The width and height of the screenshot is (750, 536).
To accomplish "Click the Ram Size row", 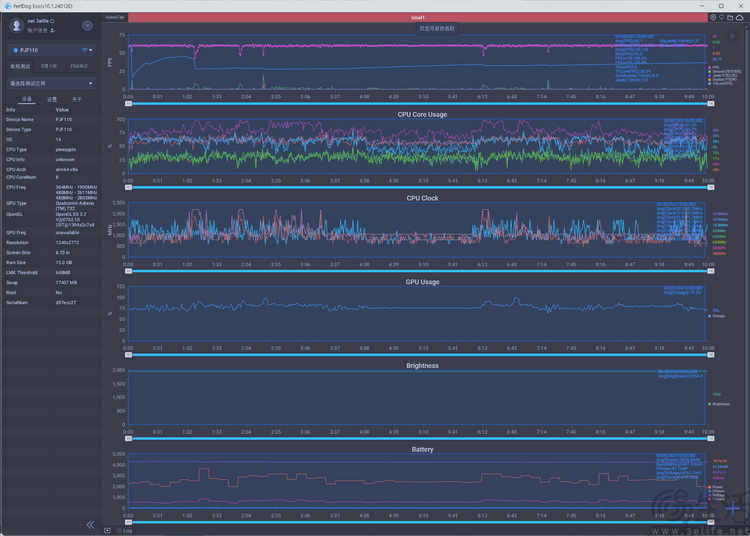I will tap(51, 263).
